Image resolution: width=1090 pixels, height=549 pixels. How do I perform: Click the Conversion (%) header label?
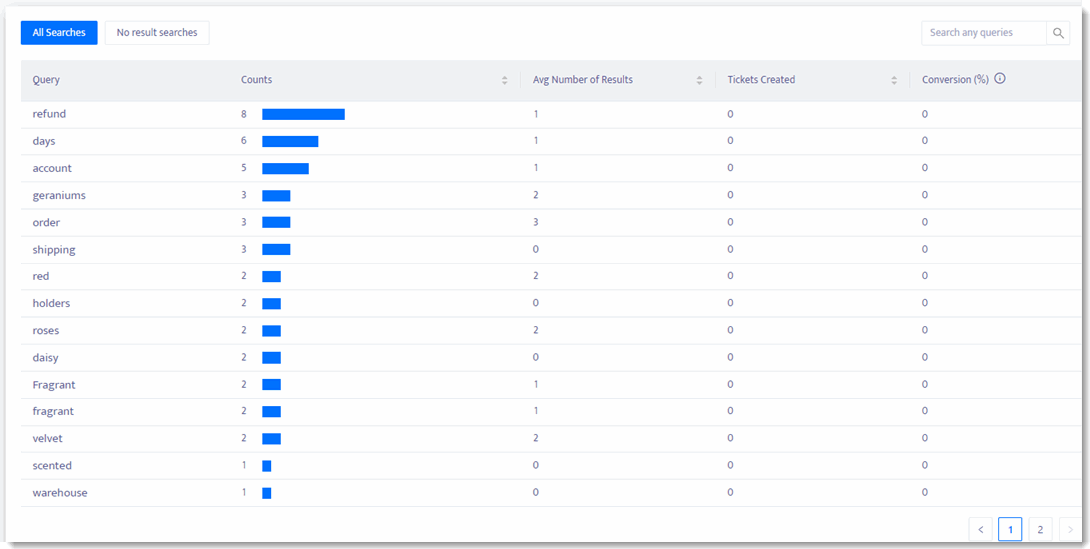coord(955,80)
